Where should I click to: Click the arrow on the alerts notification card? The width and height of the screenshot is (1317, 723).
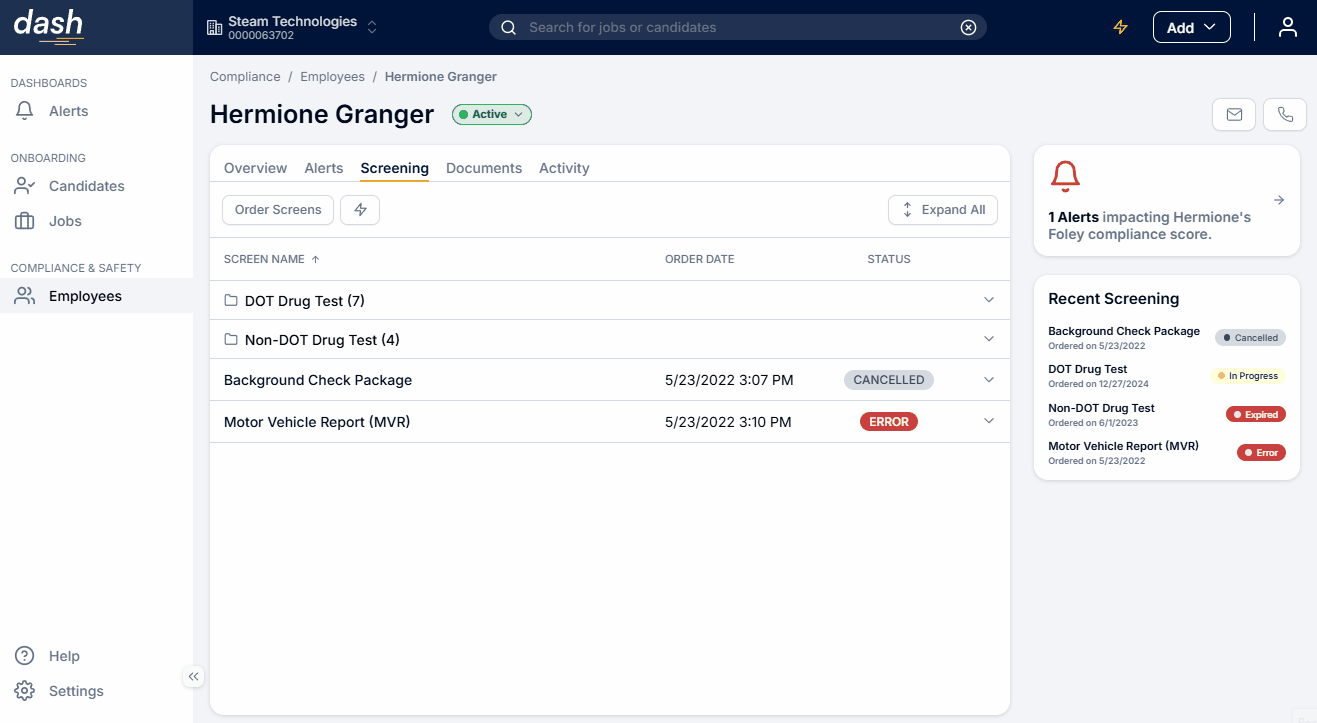[x=1279, y=199]
